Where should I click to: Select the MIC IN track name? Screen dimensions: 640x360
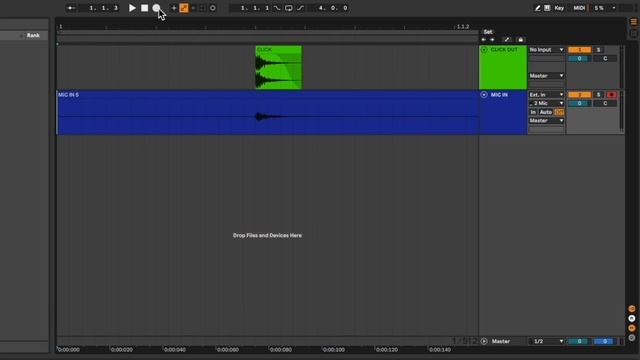[x=499, y=94]
